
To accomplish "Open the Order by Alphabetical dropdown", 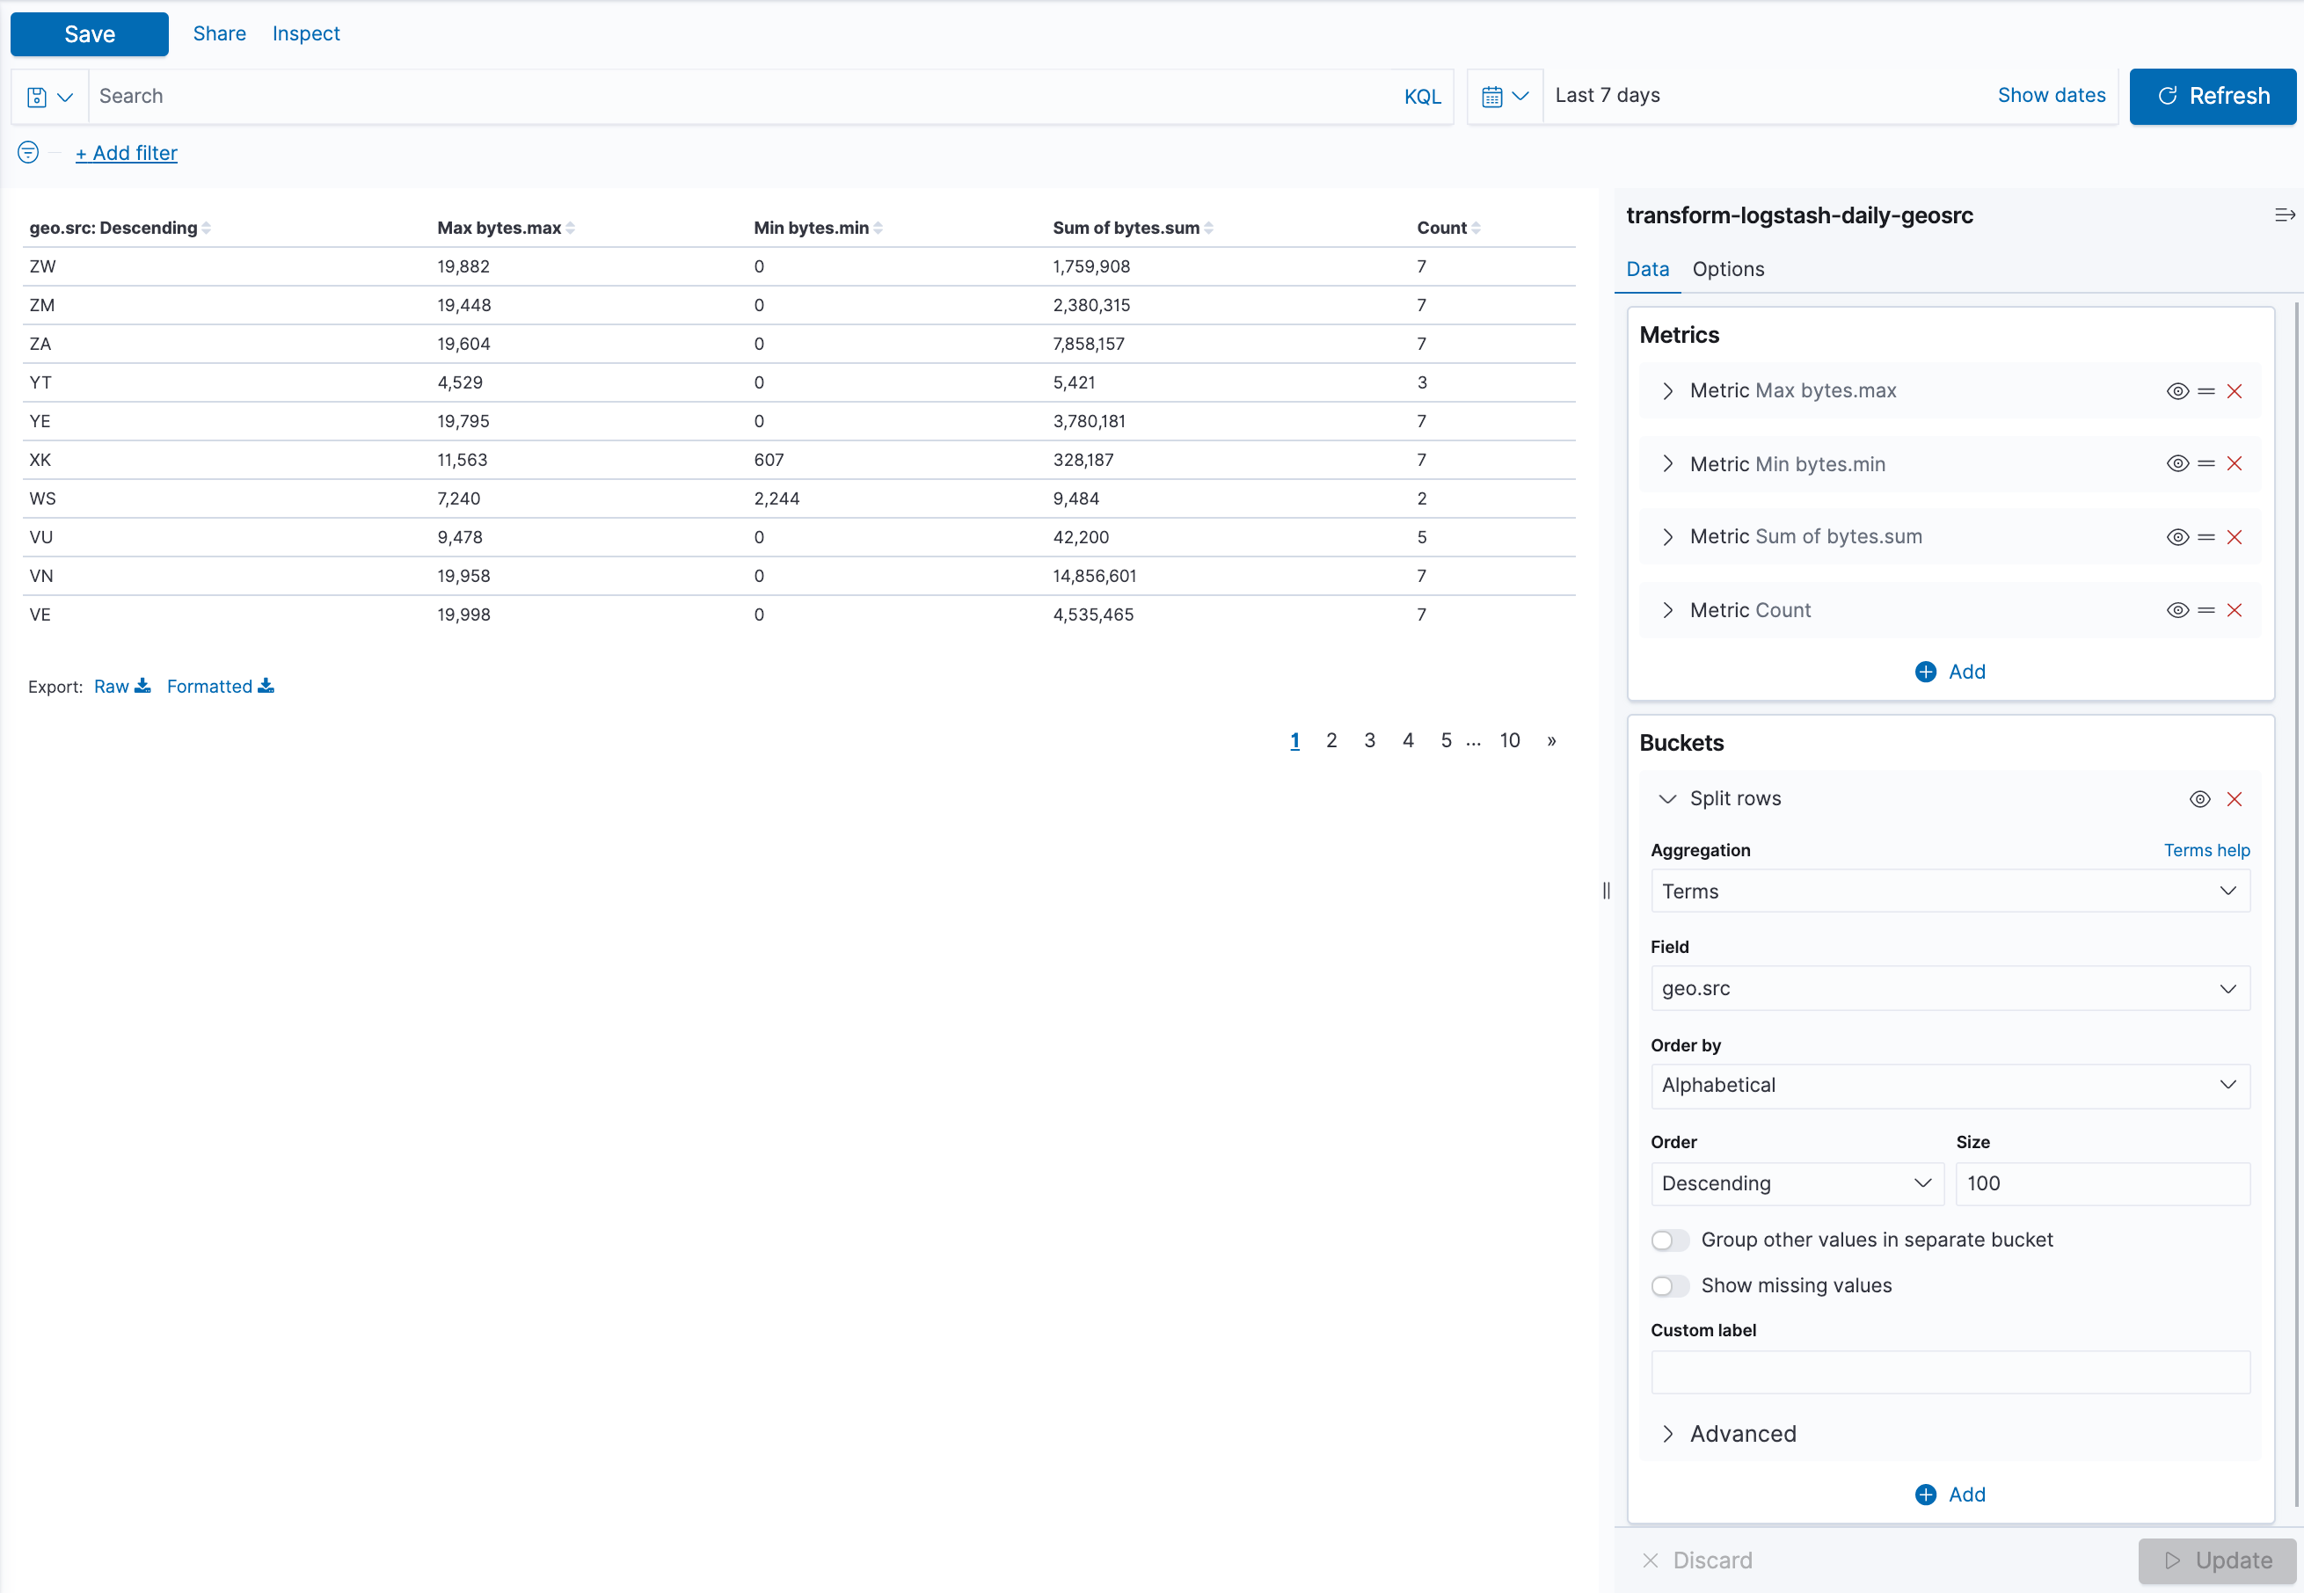I will [x=1949, y=1086].
